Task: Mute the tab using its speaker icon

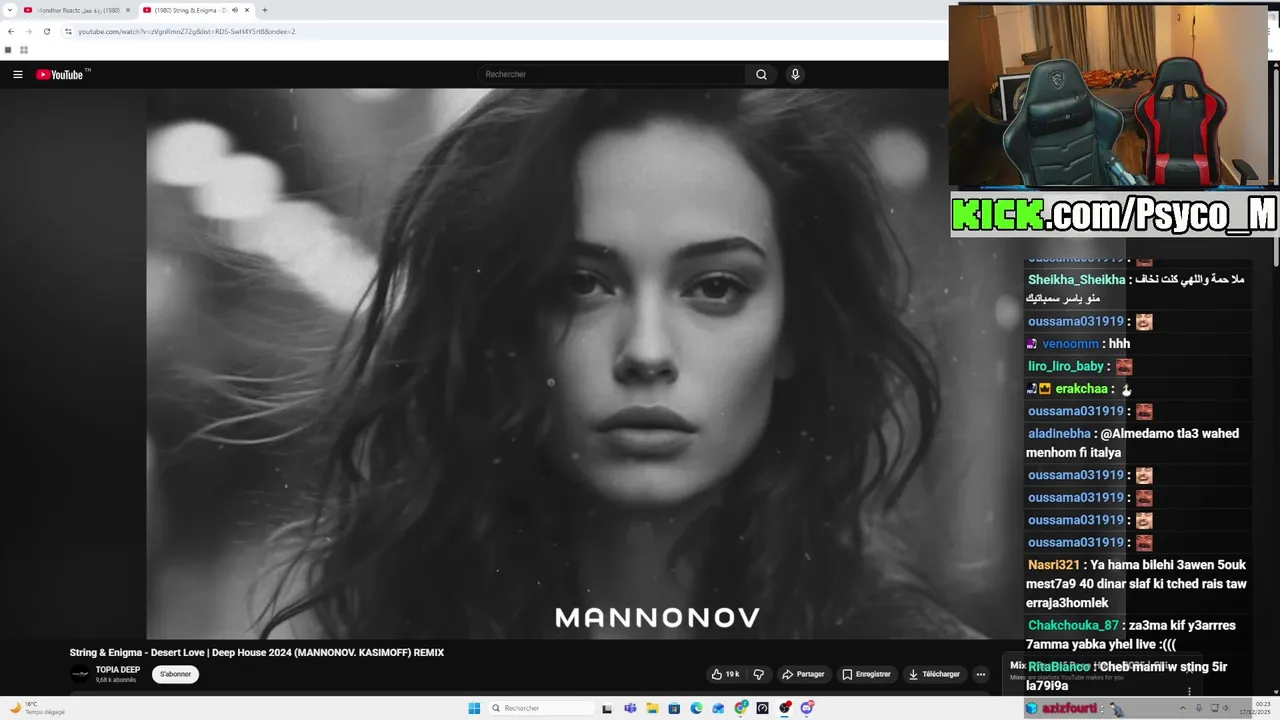Action: point(235,10)
